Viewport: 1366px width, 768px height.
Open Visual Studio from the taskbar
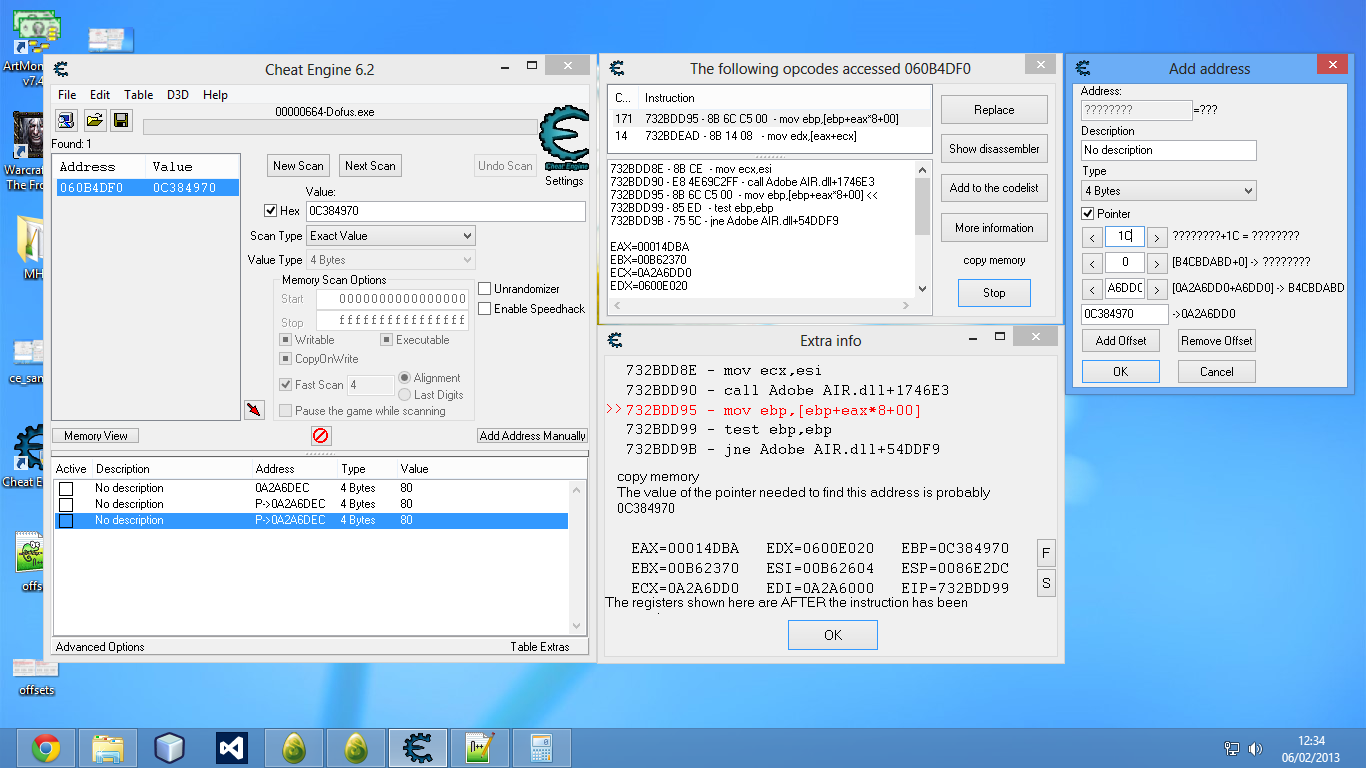point(232,747)
